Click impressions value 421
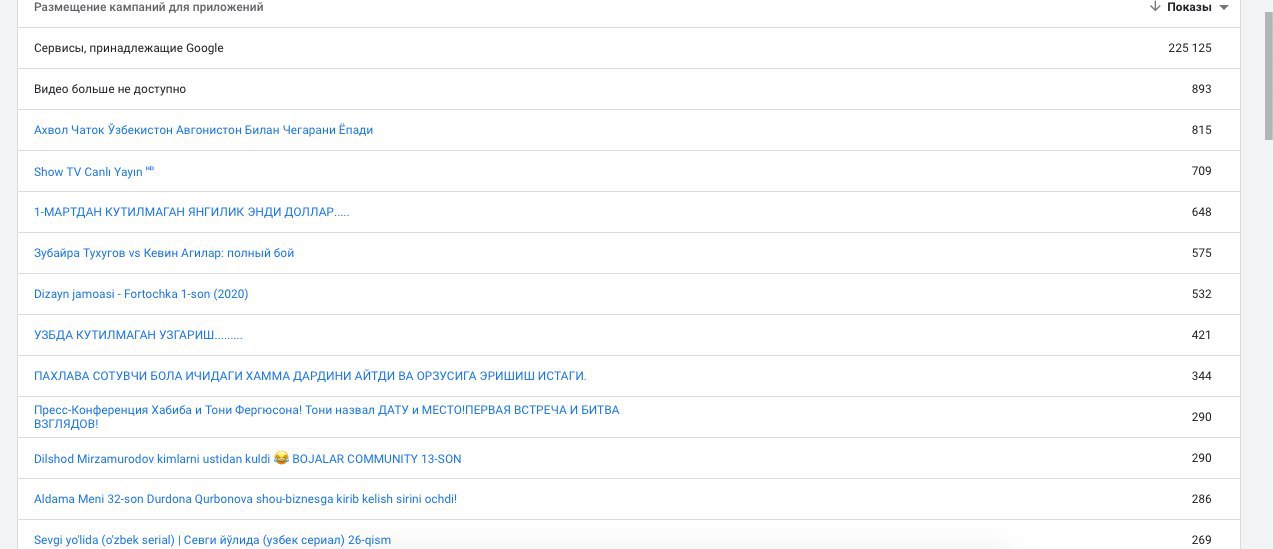This screenshot has width=1273, height=549. (1201, 335)
